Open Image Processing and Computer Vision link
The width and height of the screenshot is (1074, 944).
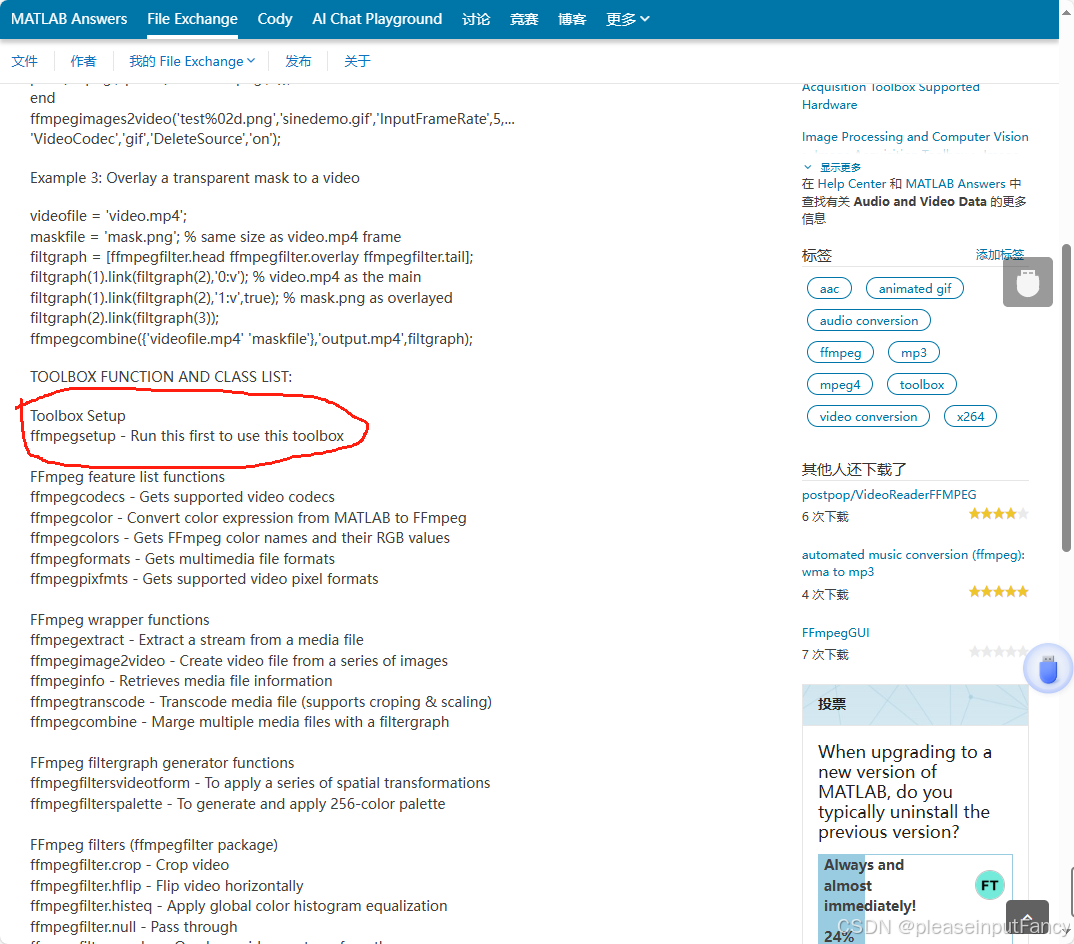click(915, 136)
